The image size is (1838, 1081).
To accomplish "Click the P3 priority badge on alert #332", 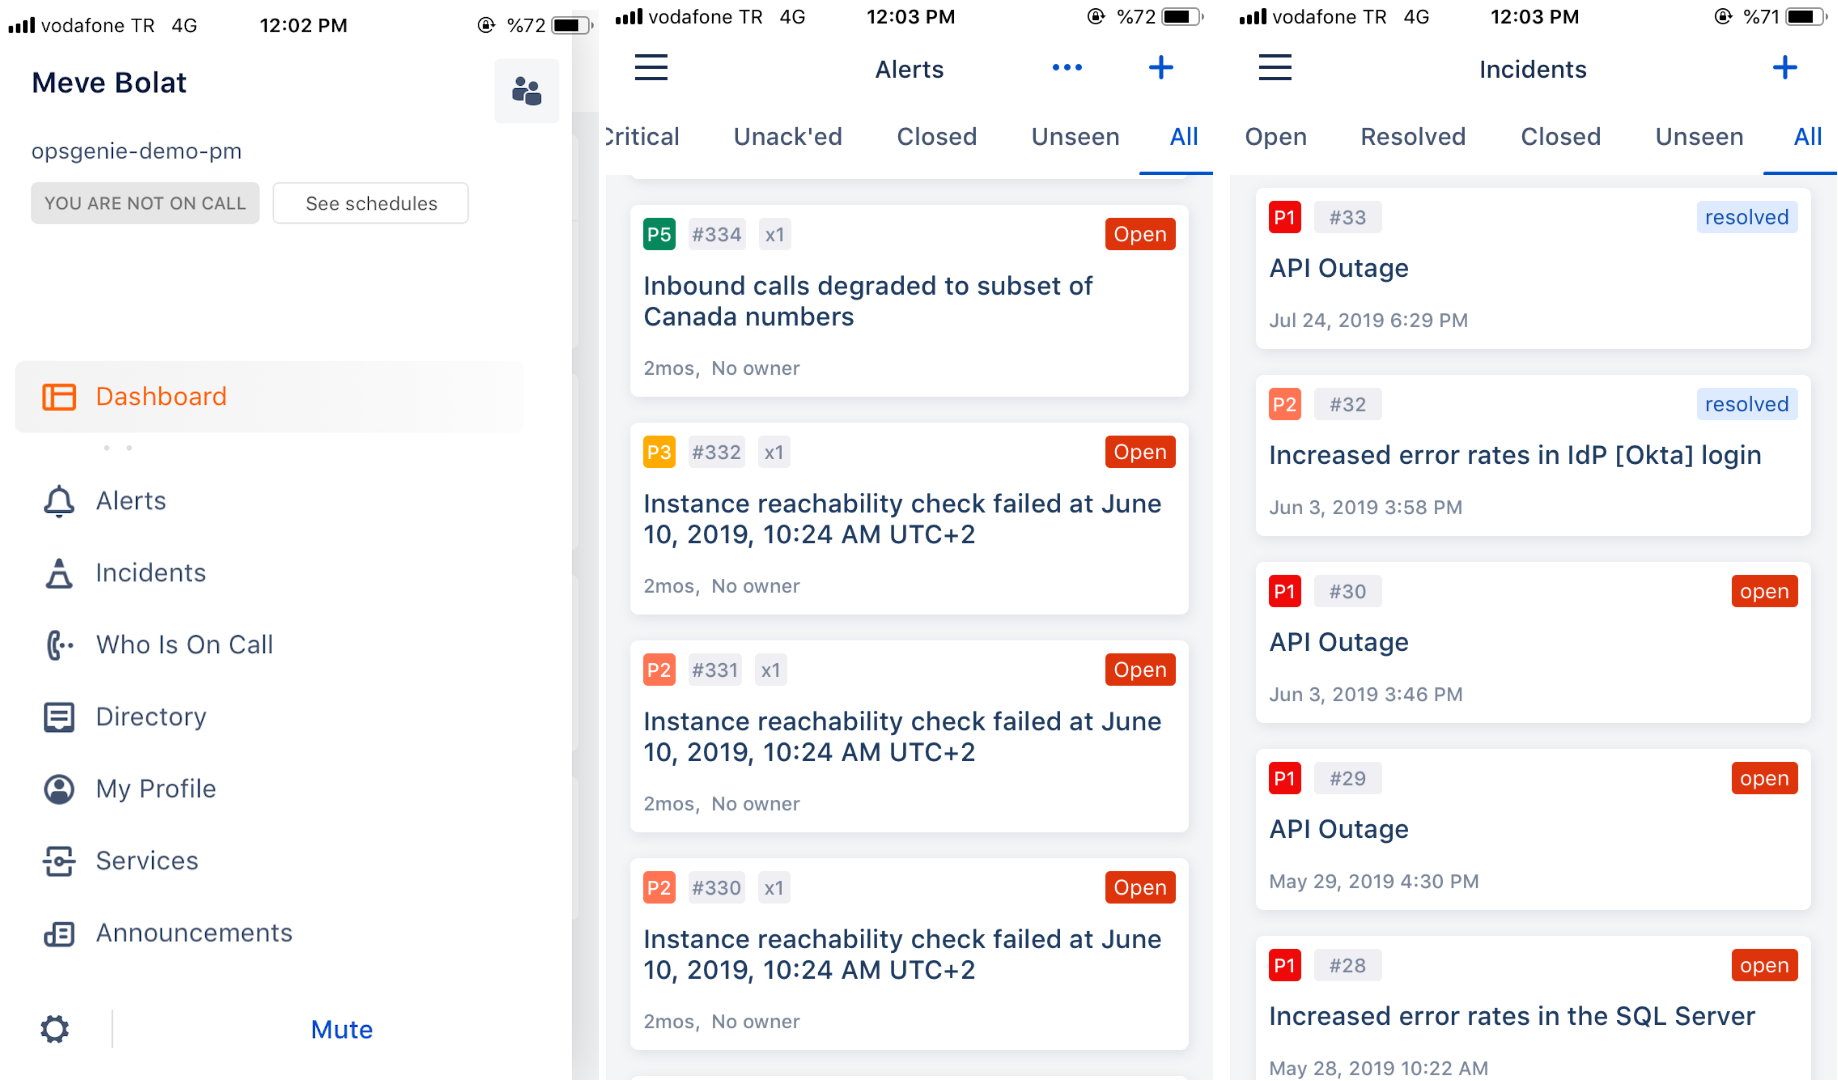I will (659, 452).
